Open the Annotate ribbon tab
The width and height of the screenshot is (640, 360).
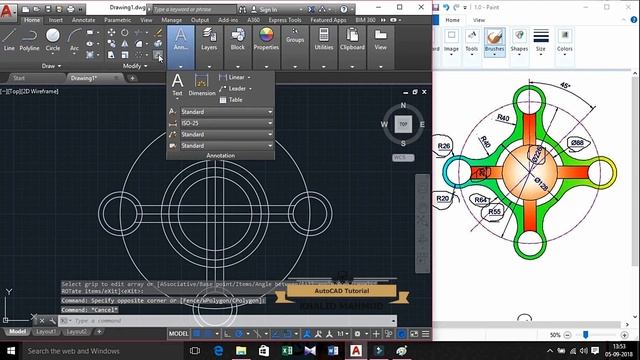tap(83, 20)
